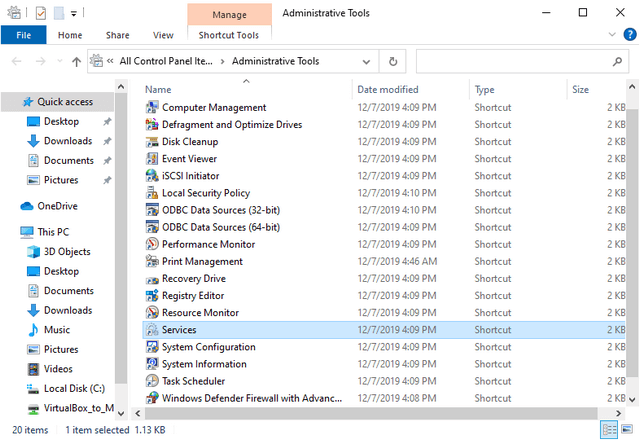Screen dimensions: 640x440
Task: Switch to large thumbnails view icon
Action: [627, 430]
